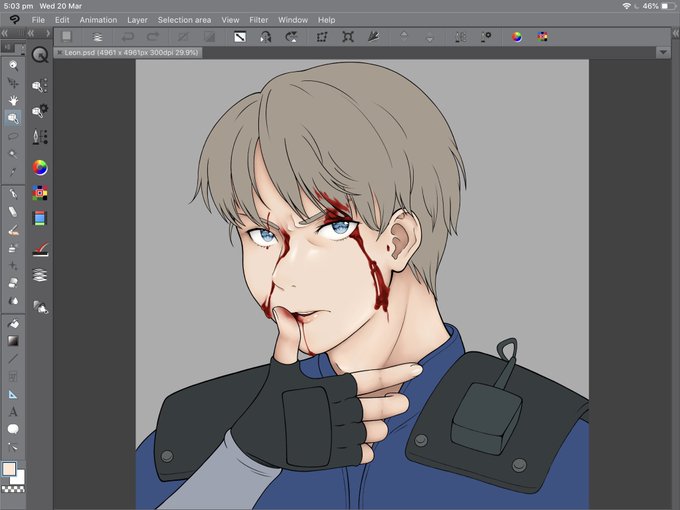Open the Animation menu
This screenshot has height=510, width=680.
pos(98,20)
